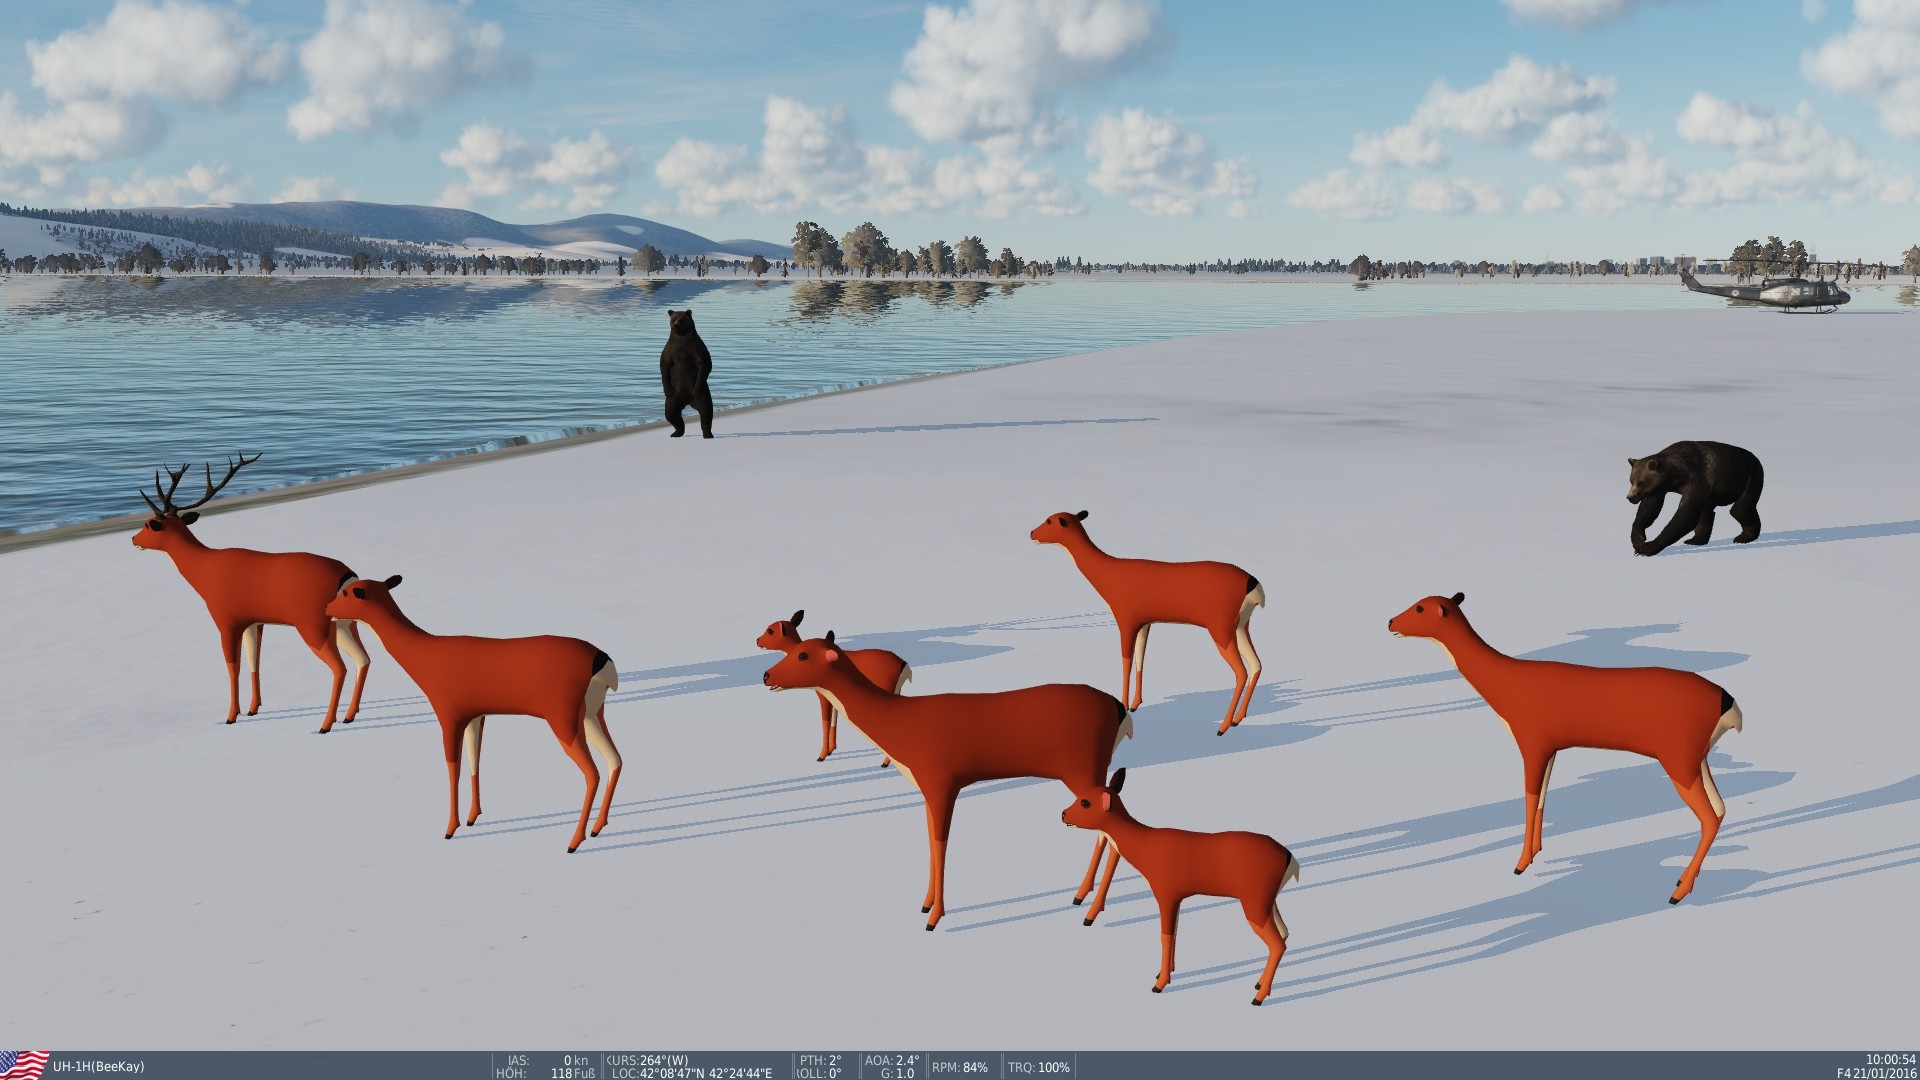Click the ROLL angle readout

[820, 1073]
